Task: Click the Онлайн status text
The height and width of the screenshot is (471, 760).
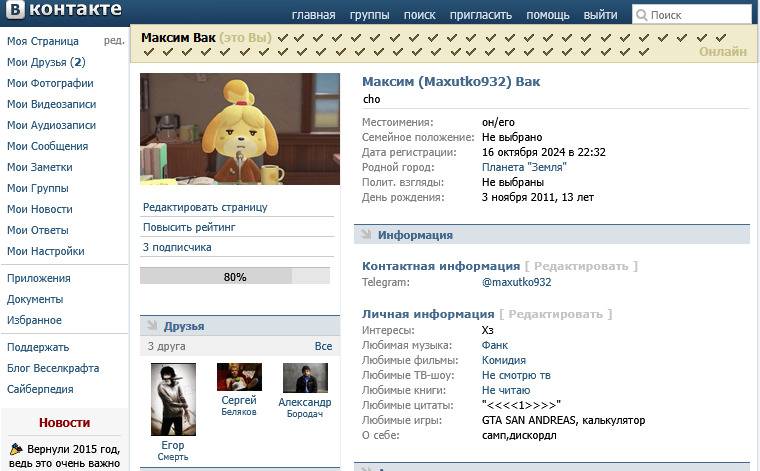Action: click(723, 51)
